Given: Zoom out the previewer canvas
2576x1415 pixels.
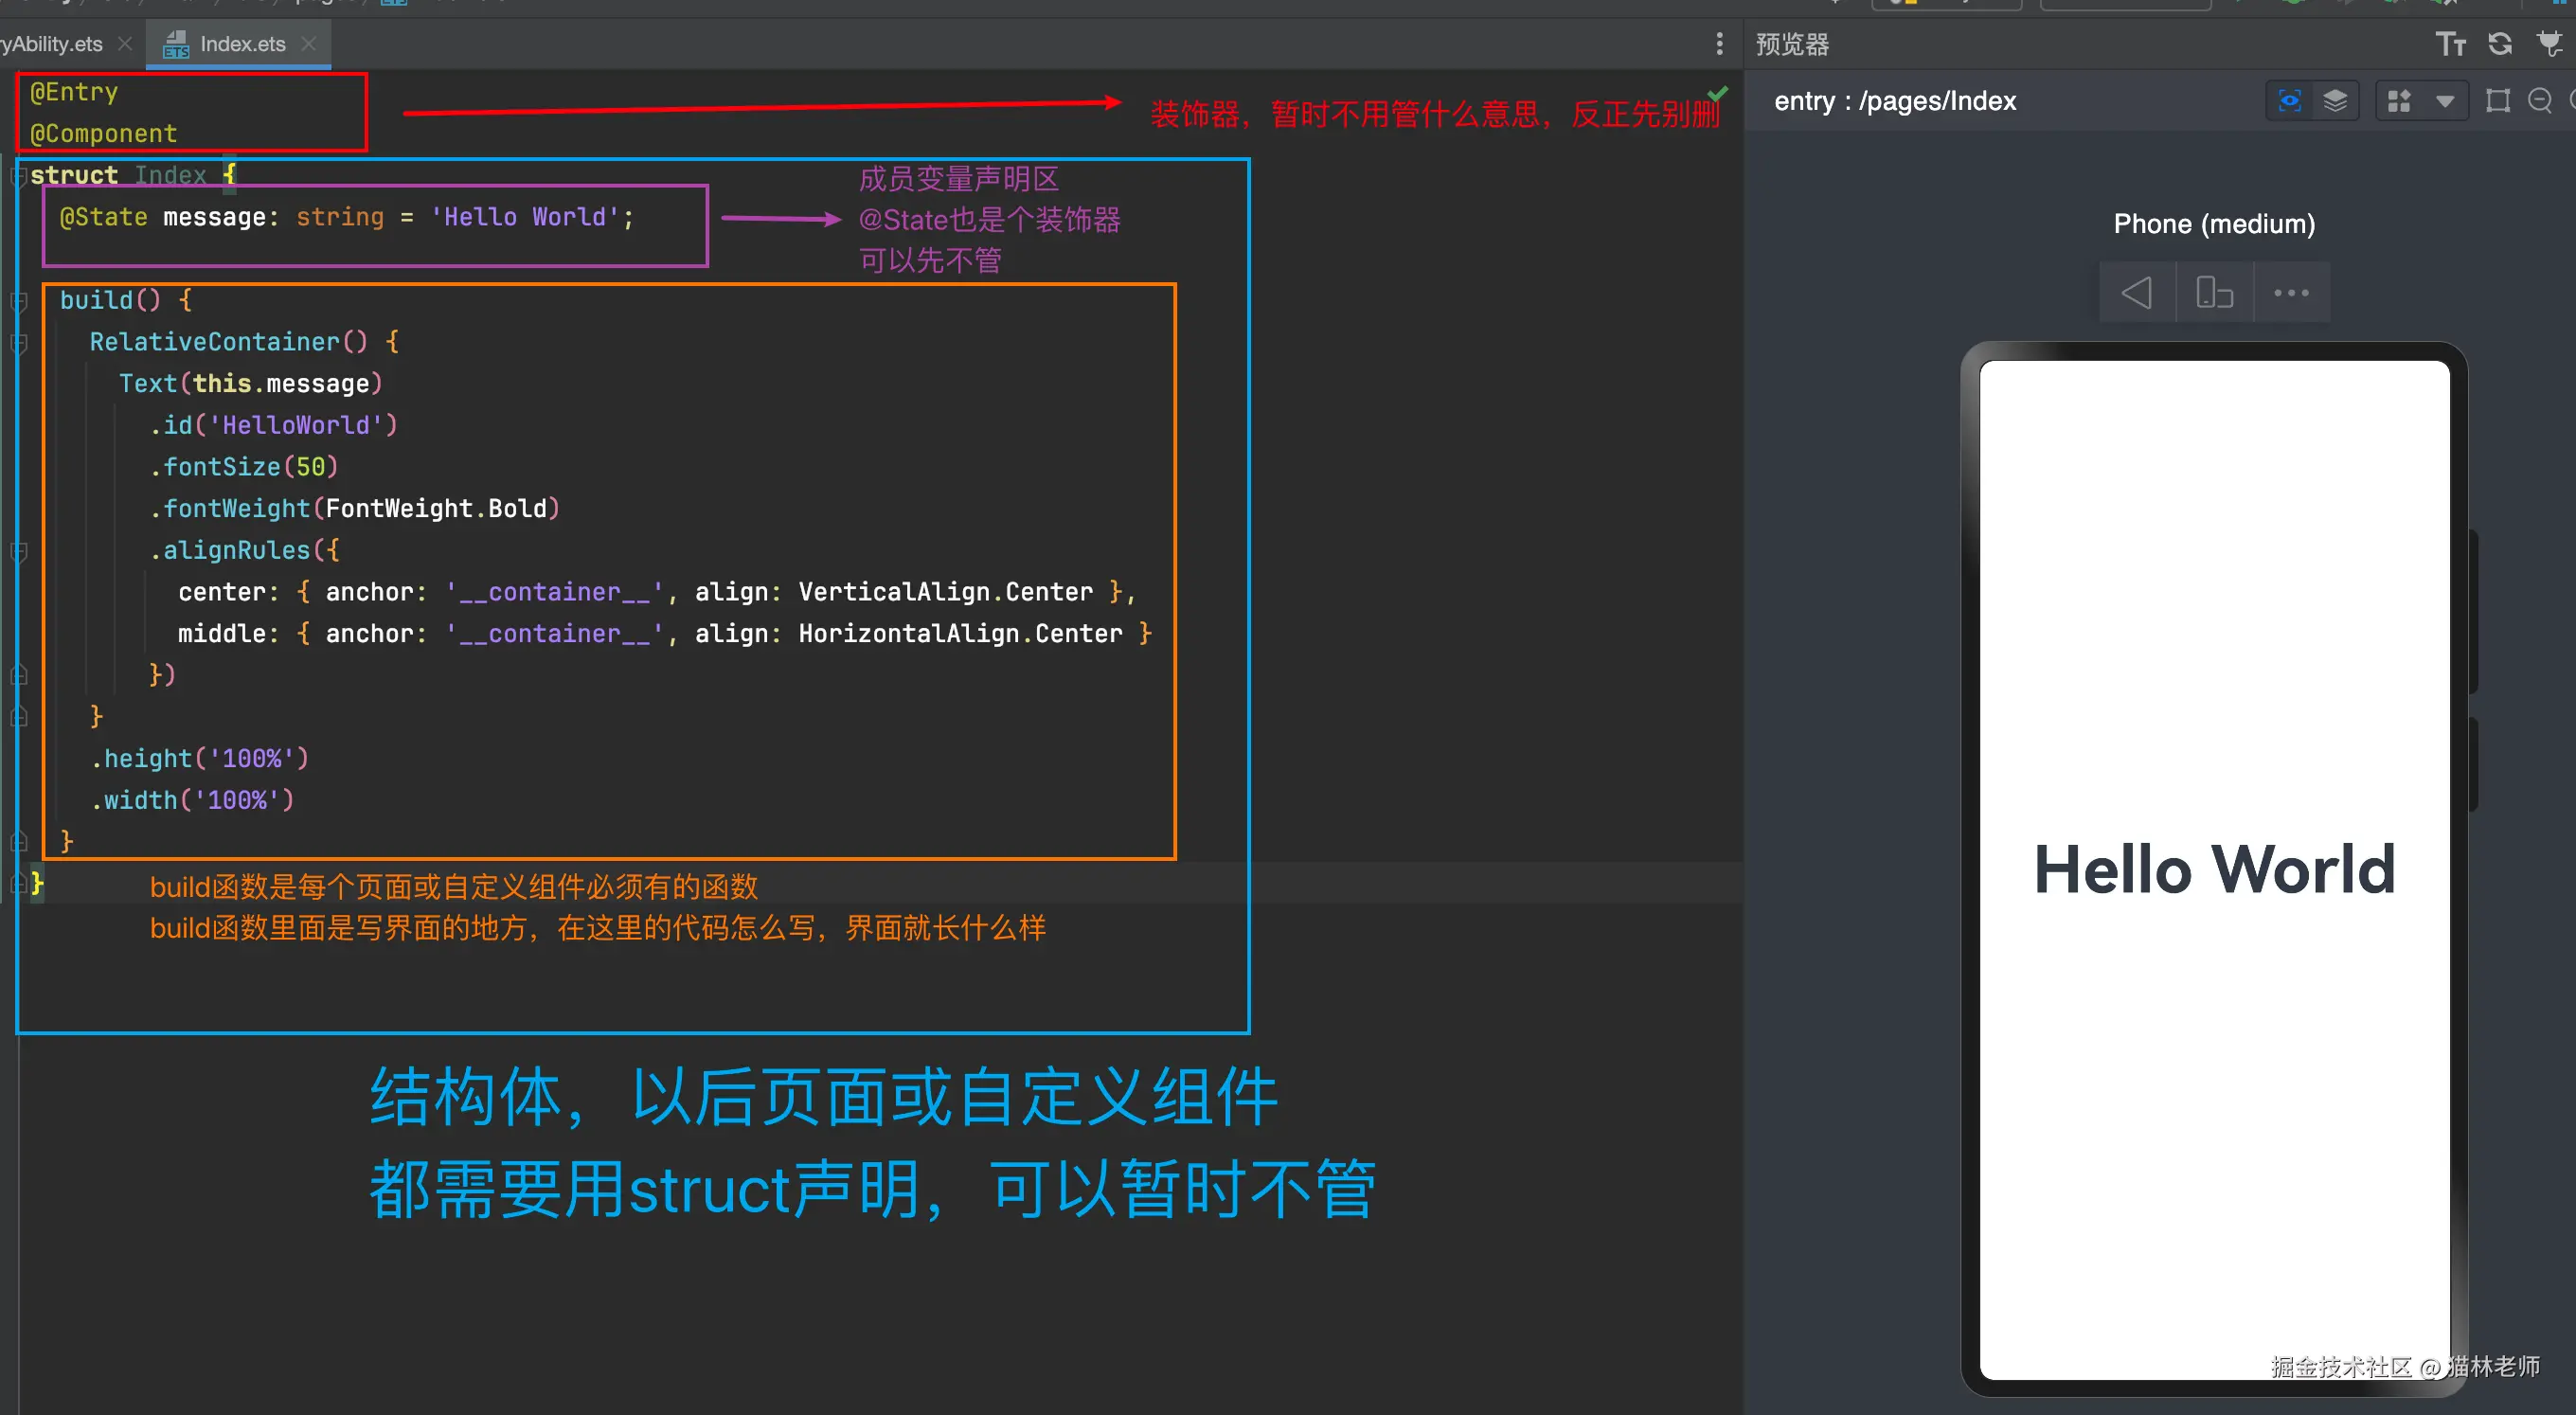Looking at the screenshot, I should pyautogui.click(x=2541, y=100).
